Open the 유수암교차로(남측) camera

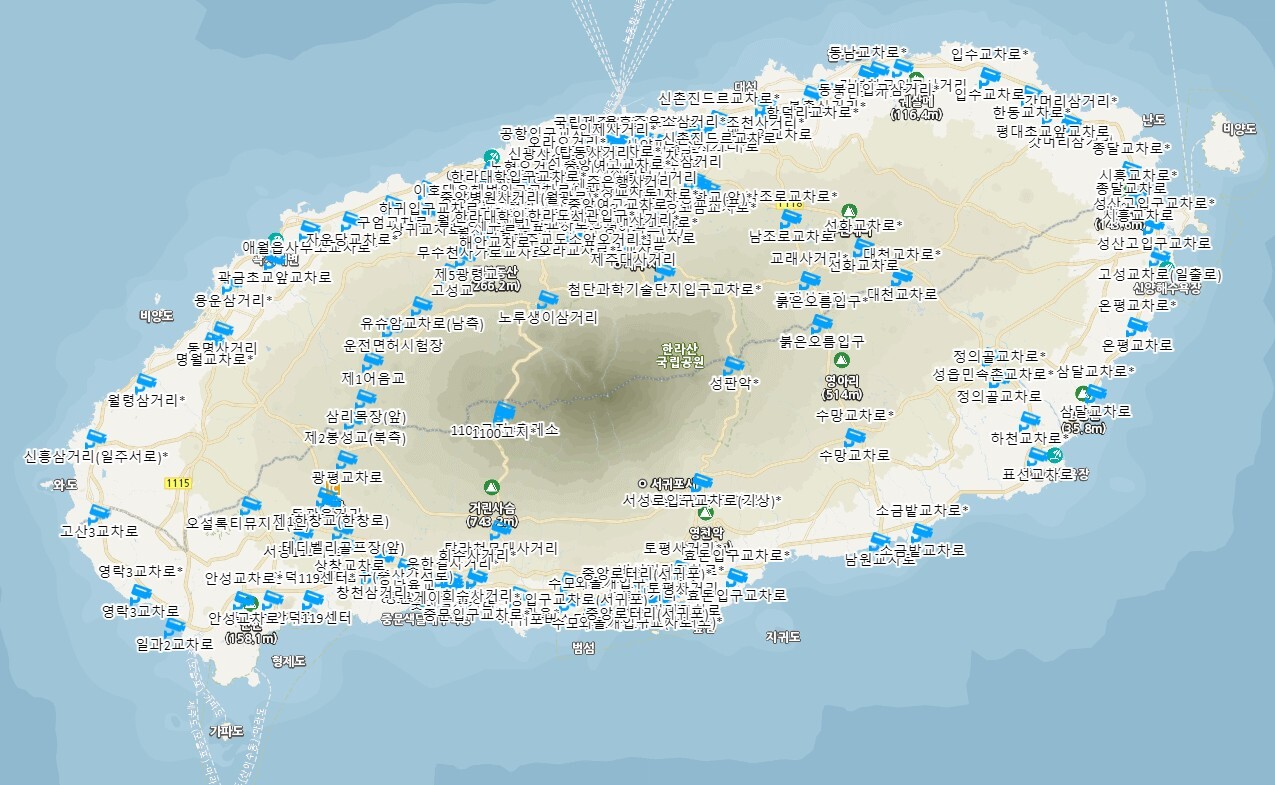pyautogui.click(x=420, y=306)
